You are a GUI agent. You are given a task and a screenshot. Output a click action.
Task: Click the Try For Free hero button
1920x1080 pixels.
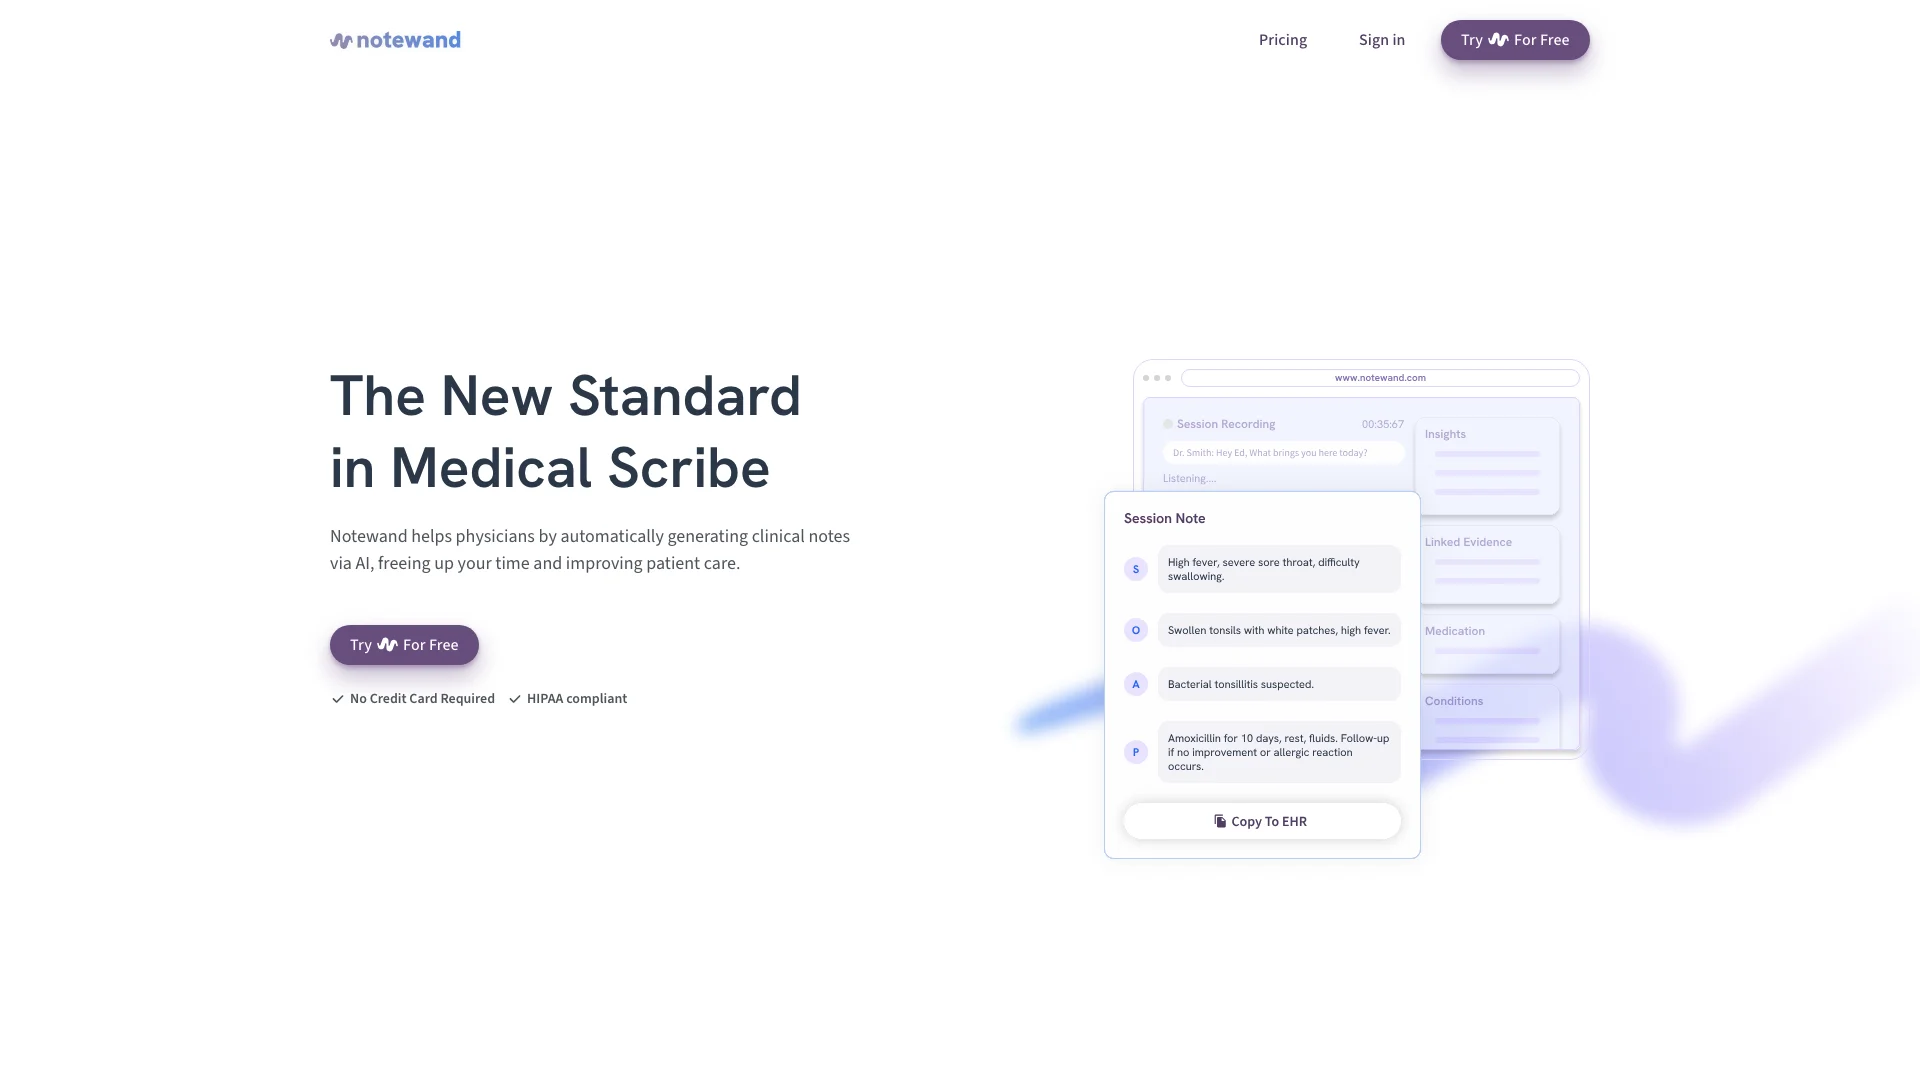(x=404, y=645)
